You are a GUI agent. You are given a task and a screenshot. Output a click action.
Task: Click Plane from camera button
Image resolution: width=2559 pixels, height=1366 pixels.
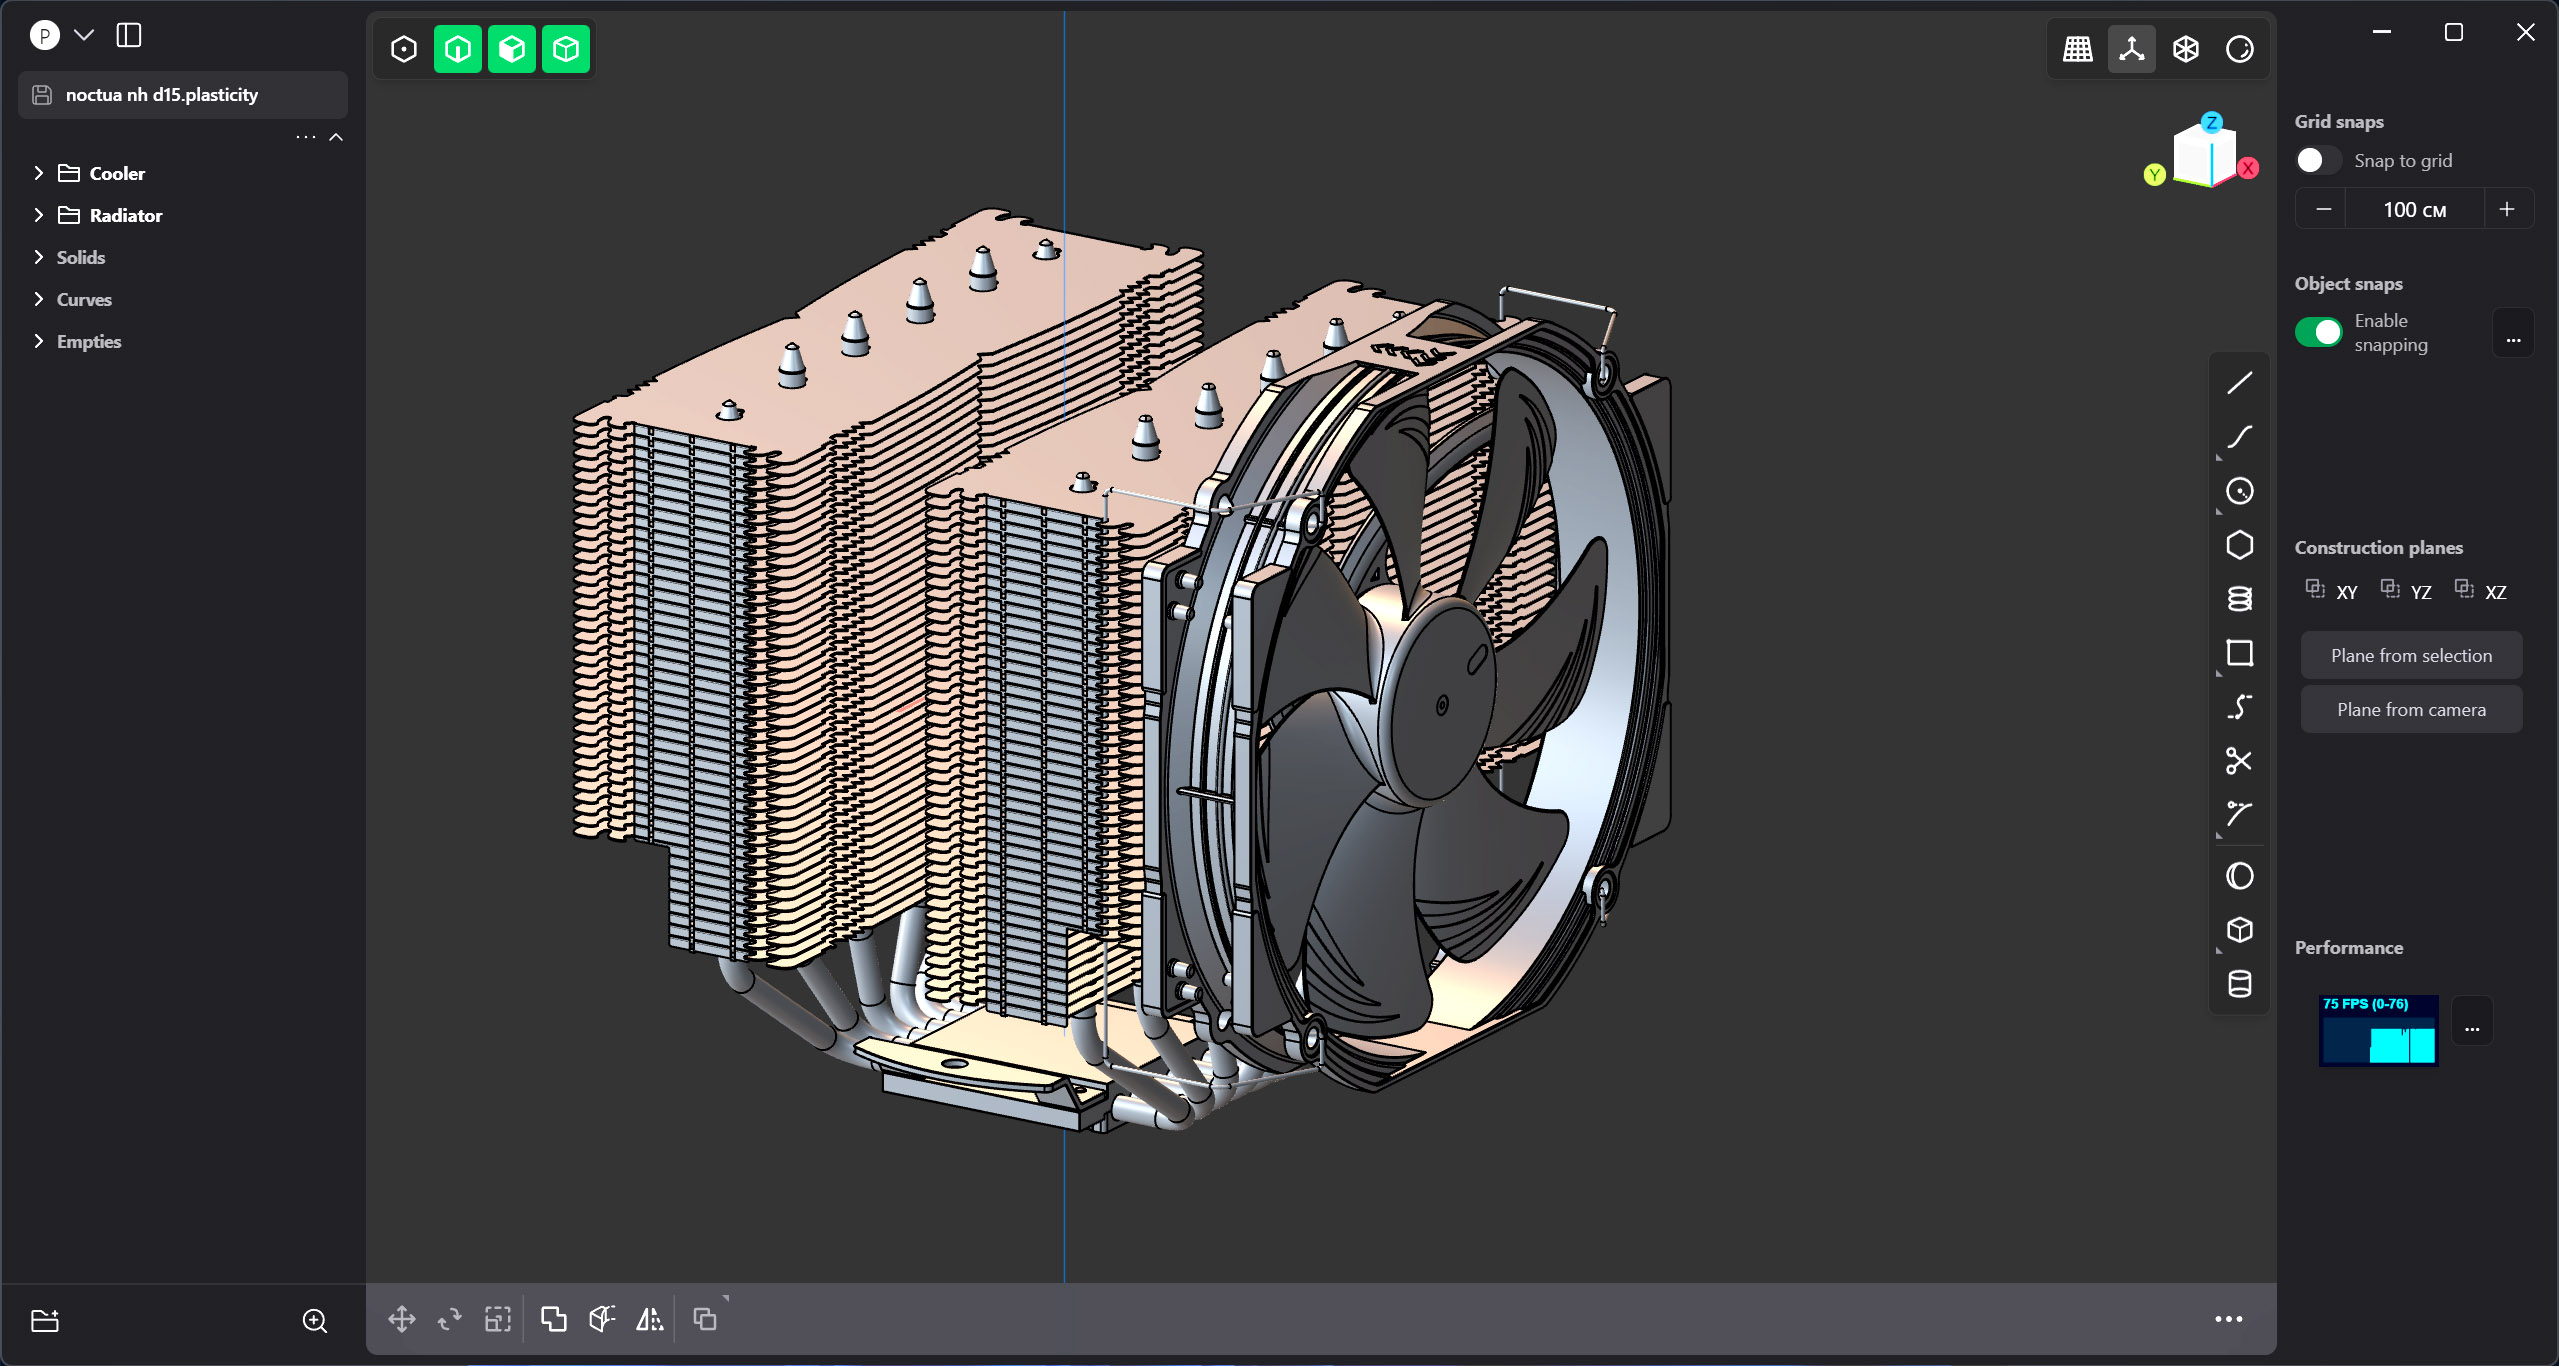coord(2410,710)
